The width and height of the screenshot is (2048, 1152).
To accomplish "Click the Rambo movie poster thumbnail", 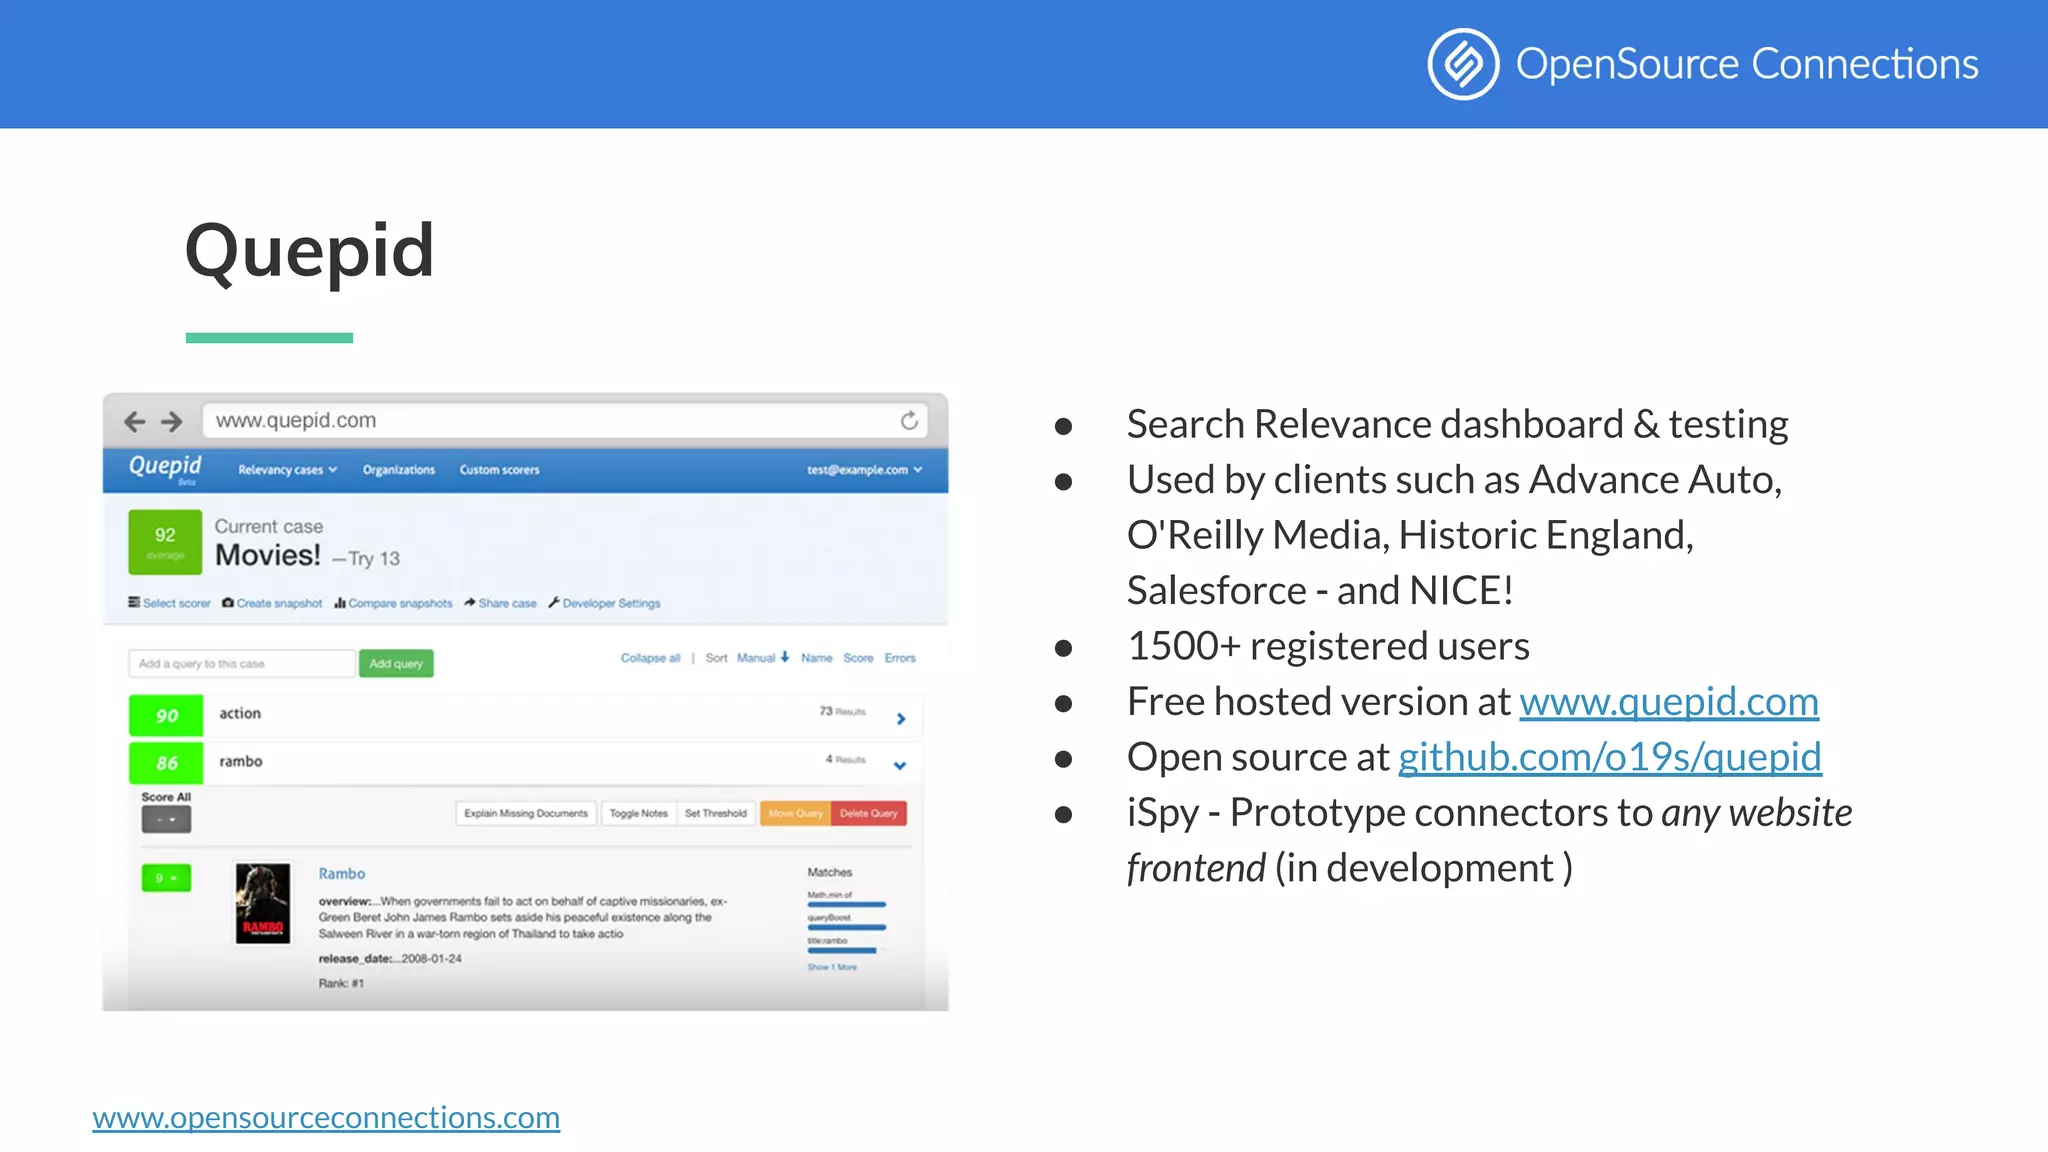I will [x=263, y=903].
